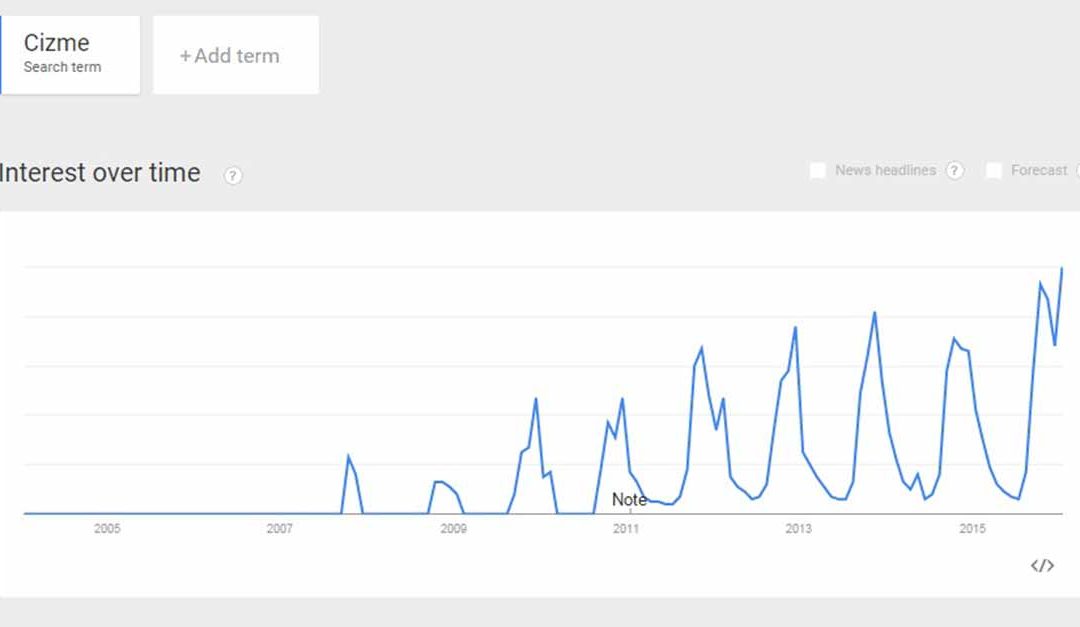Click the blue color bar on Cizme card

(x=2, y=55)
